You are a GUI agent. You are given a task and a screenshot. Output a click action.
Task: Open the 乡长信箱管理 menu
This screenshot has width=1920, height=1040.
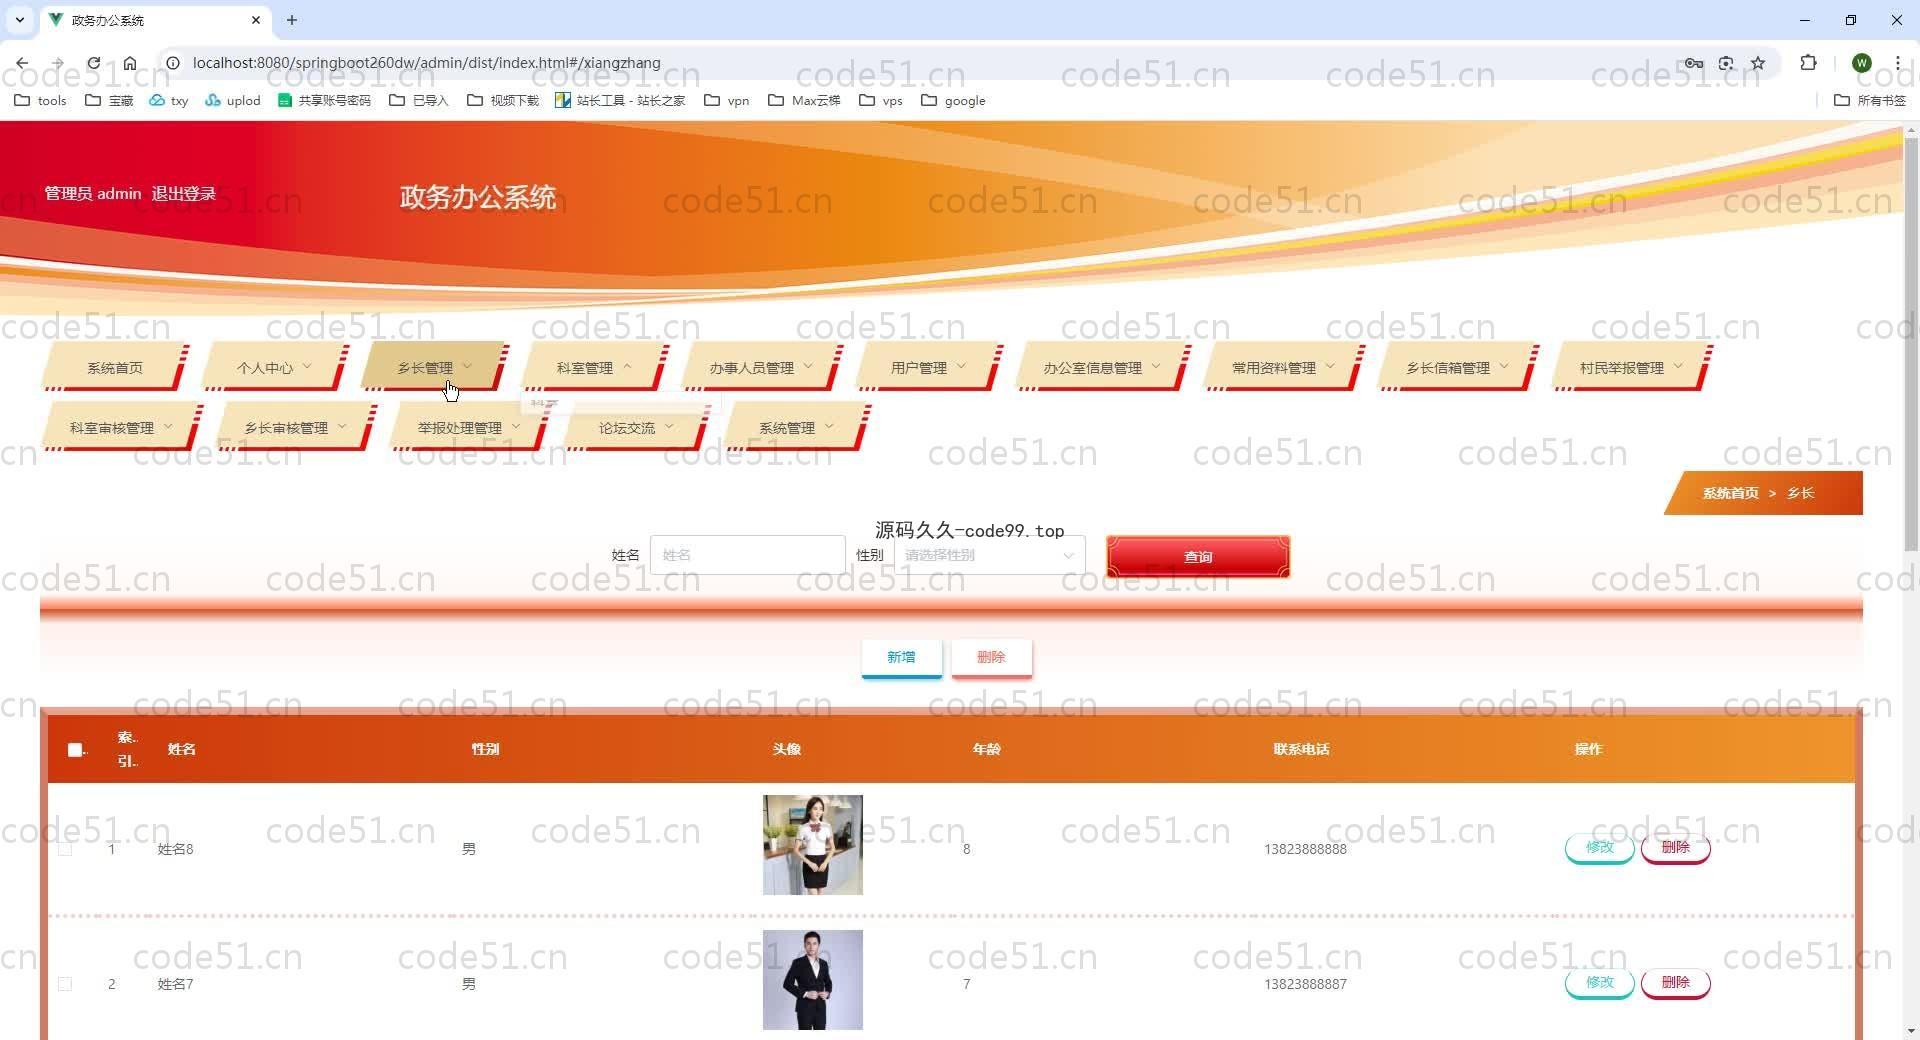click(x=1457, y=368)
